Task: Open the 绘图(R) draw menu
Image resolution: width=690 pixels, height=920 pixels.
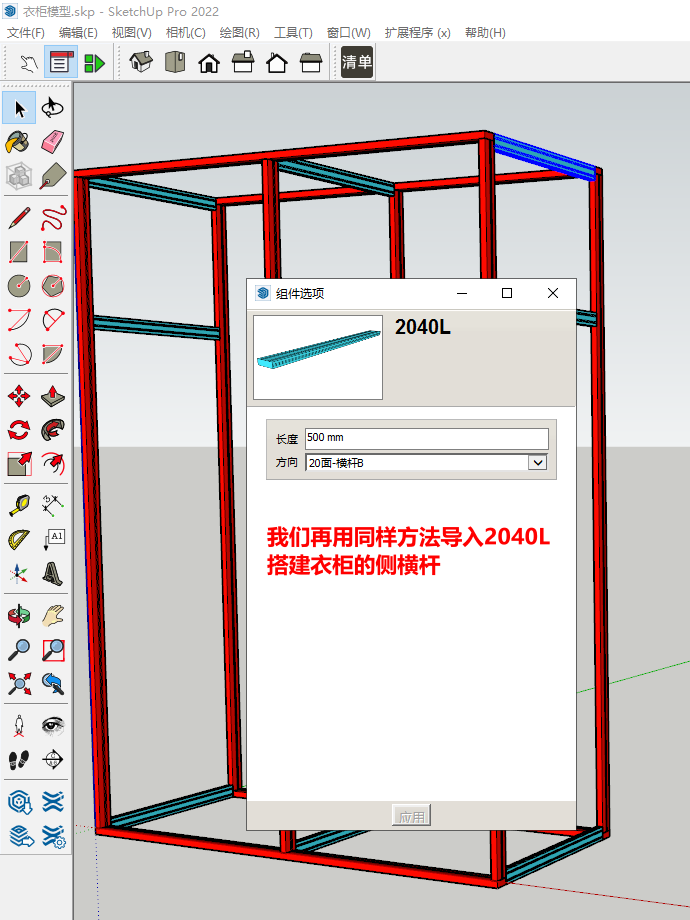Action: tap(239, 32)
